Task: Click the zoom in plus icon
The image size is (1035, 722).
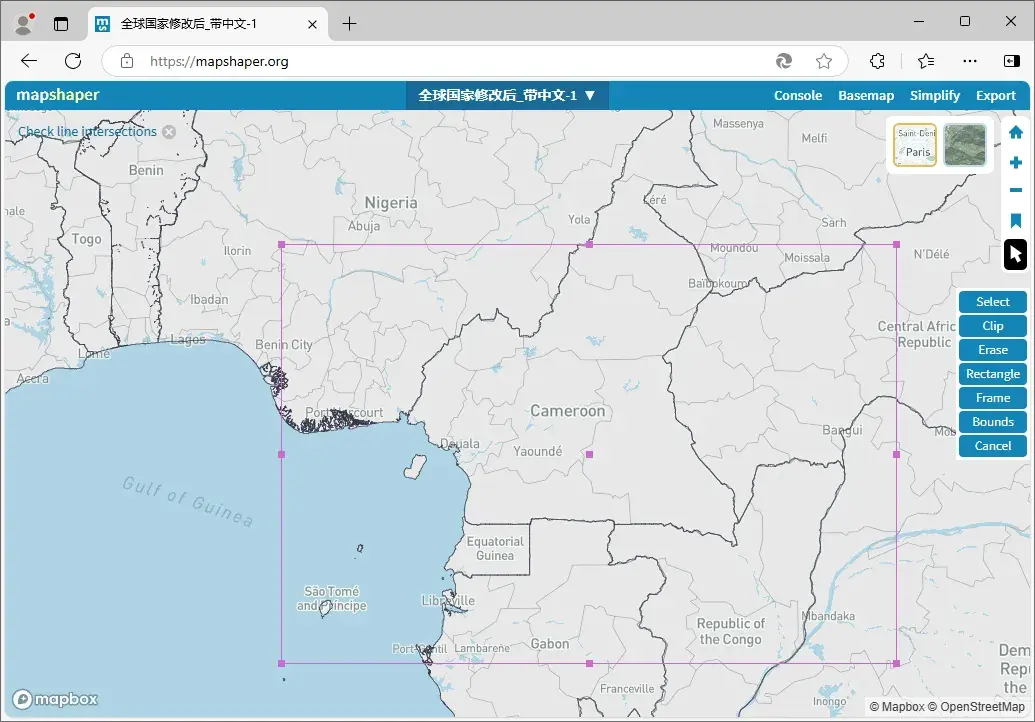Action: coord(1015,161)
